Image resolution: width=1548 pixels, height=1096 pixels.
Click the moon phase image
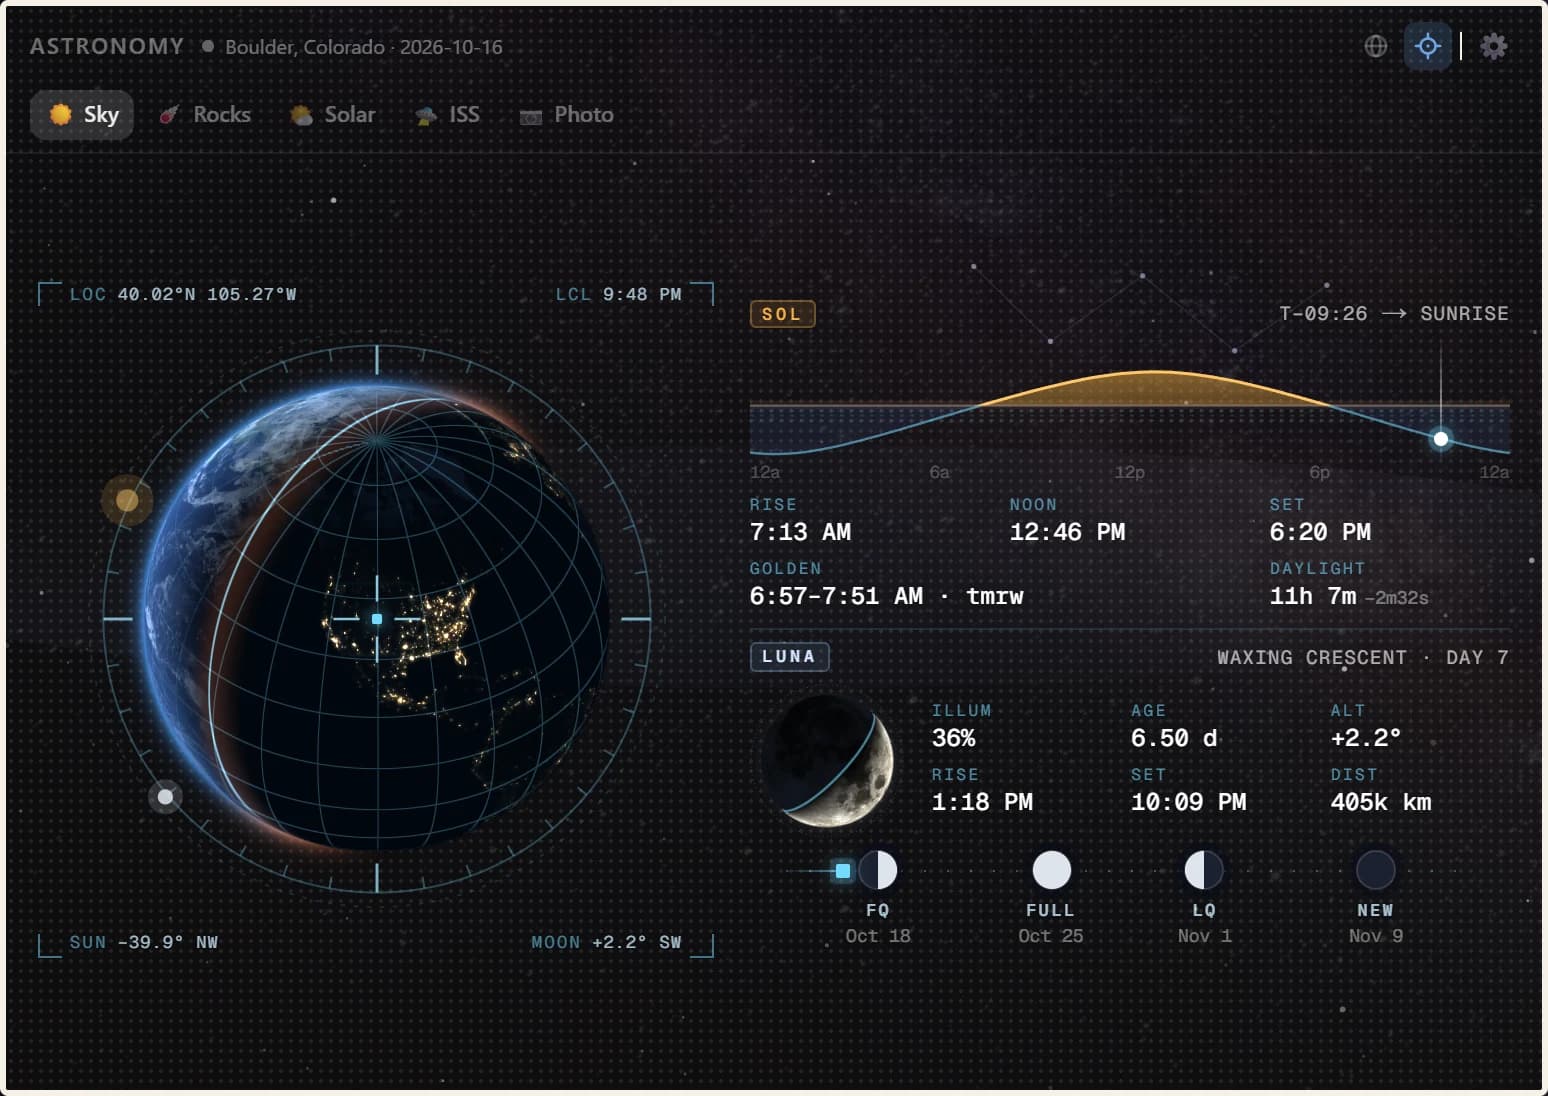829,762
